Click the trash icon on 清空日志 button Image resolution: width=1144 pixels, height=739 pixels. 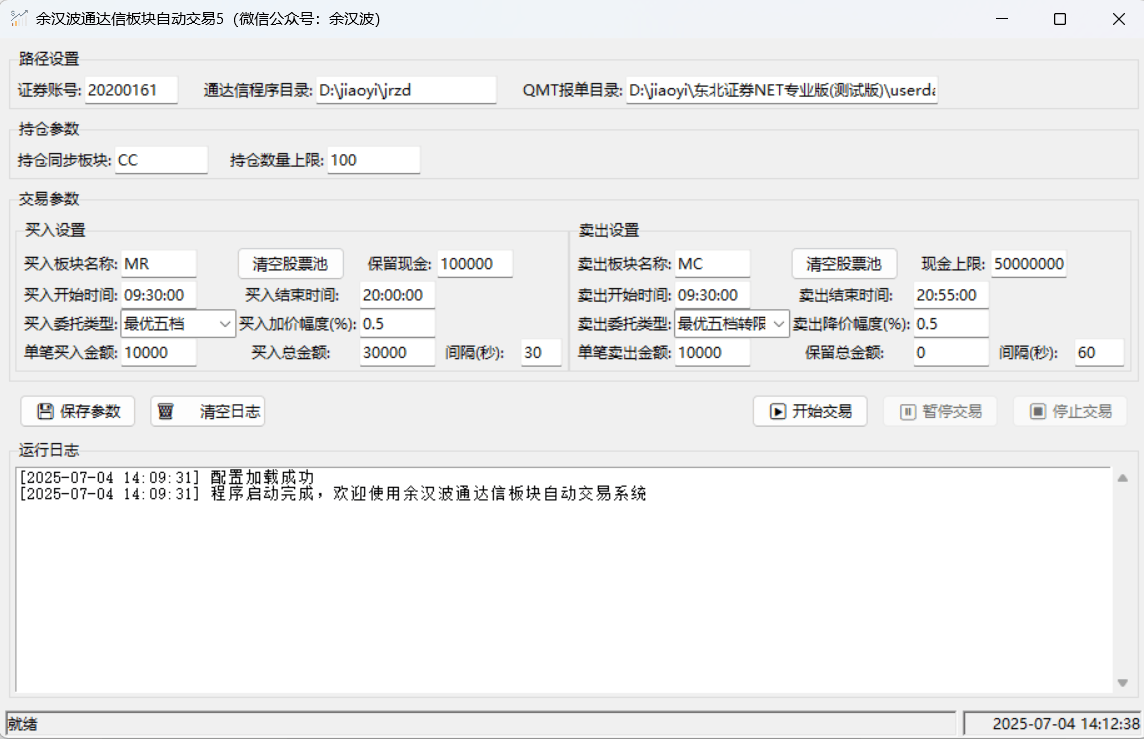[x=166, y=411]
